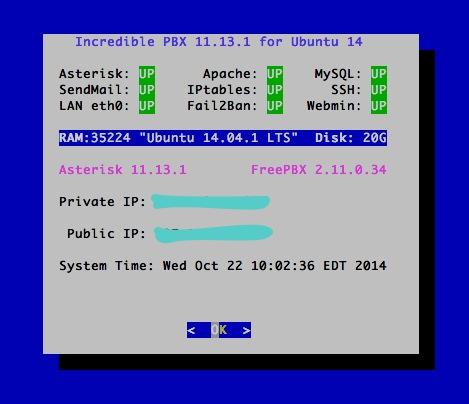Click the "Ubuntu 14.04.1 LTS" text
469x404 pixels.
click(218, 138)
